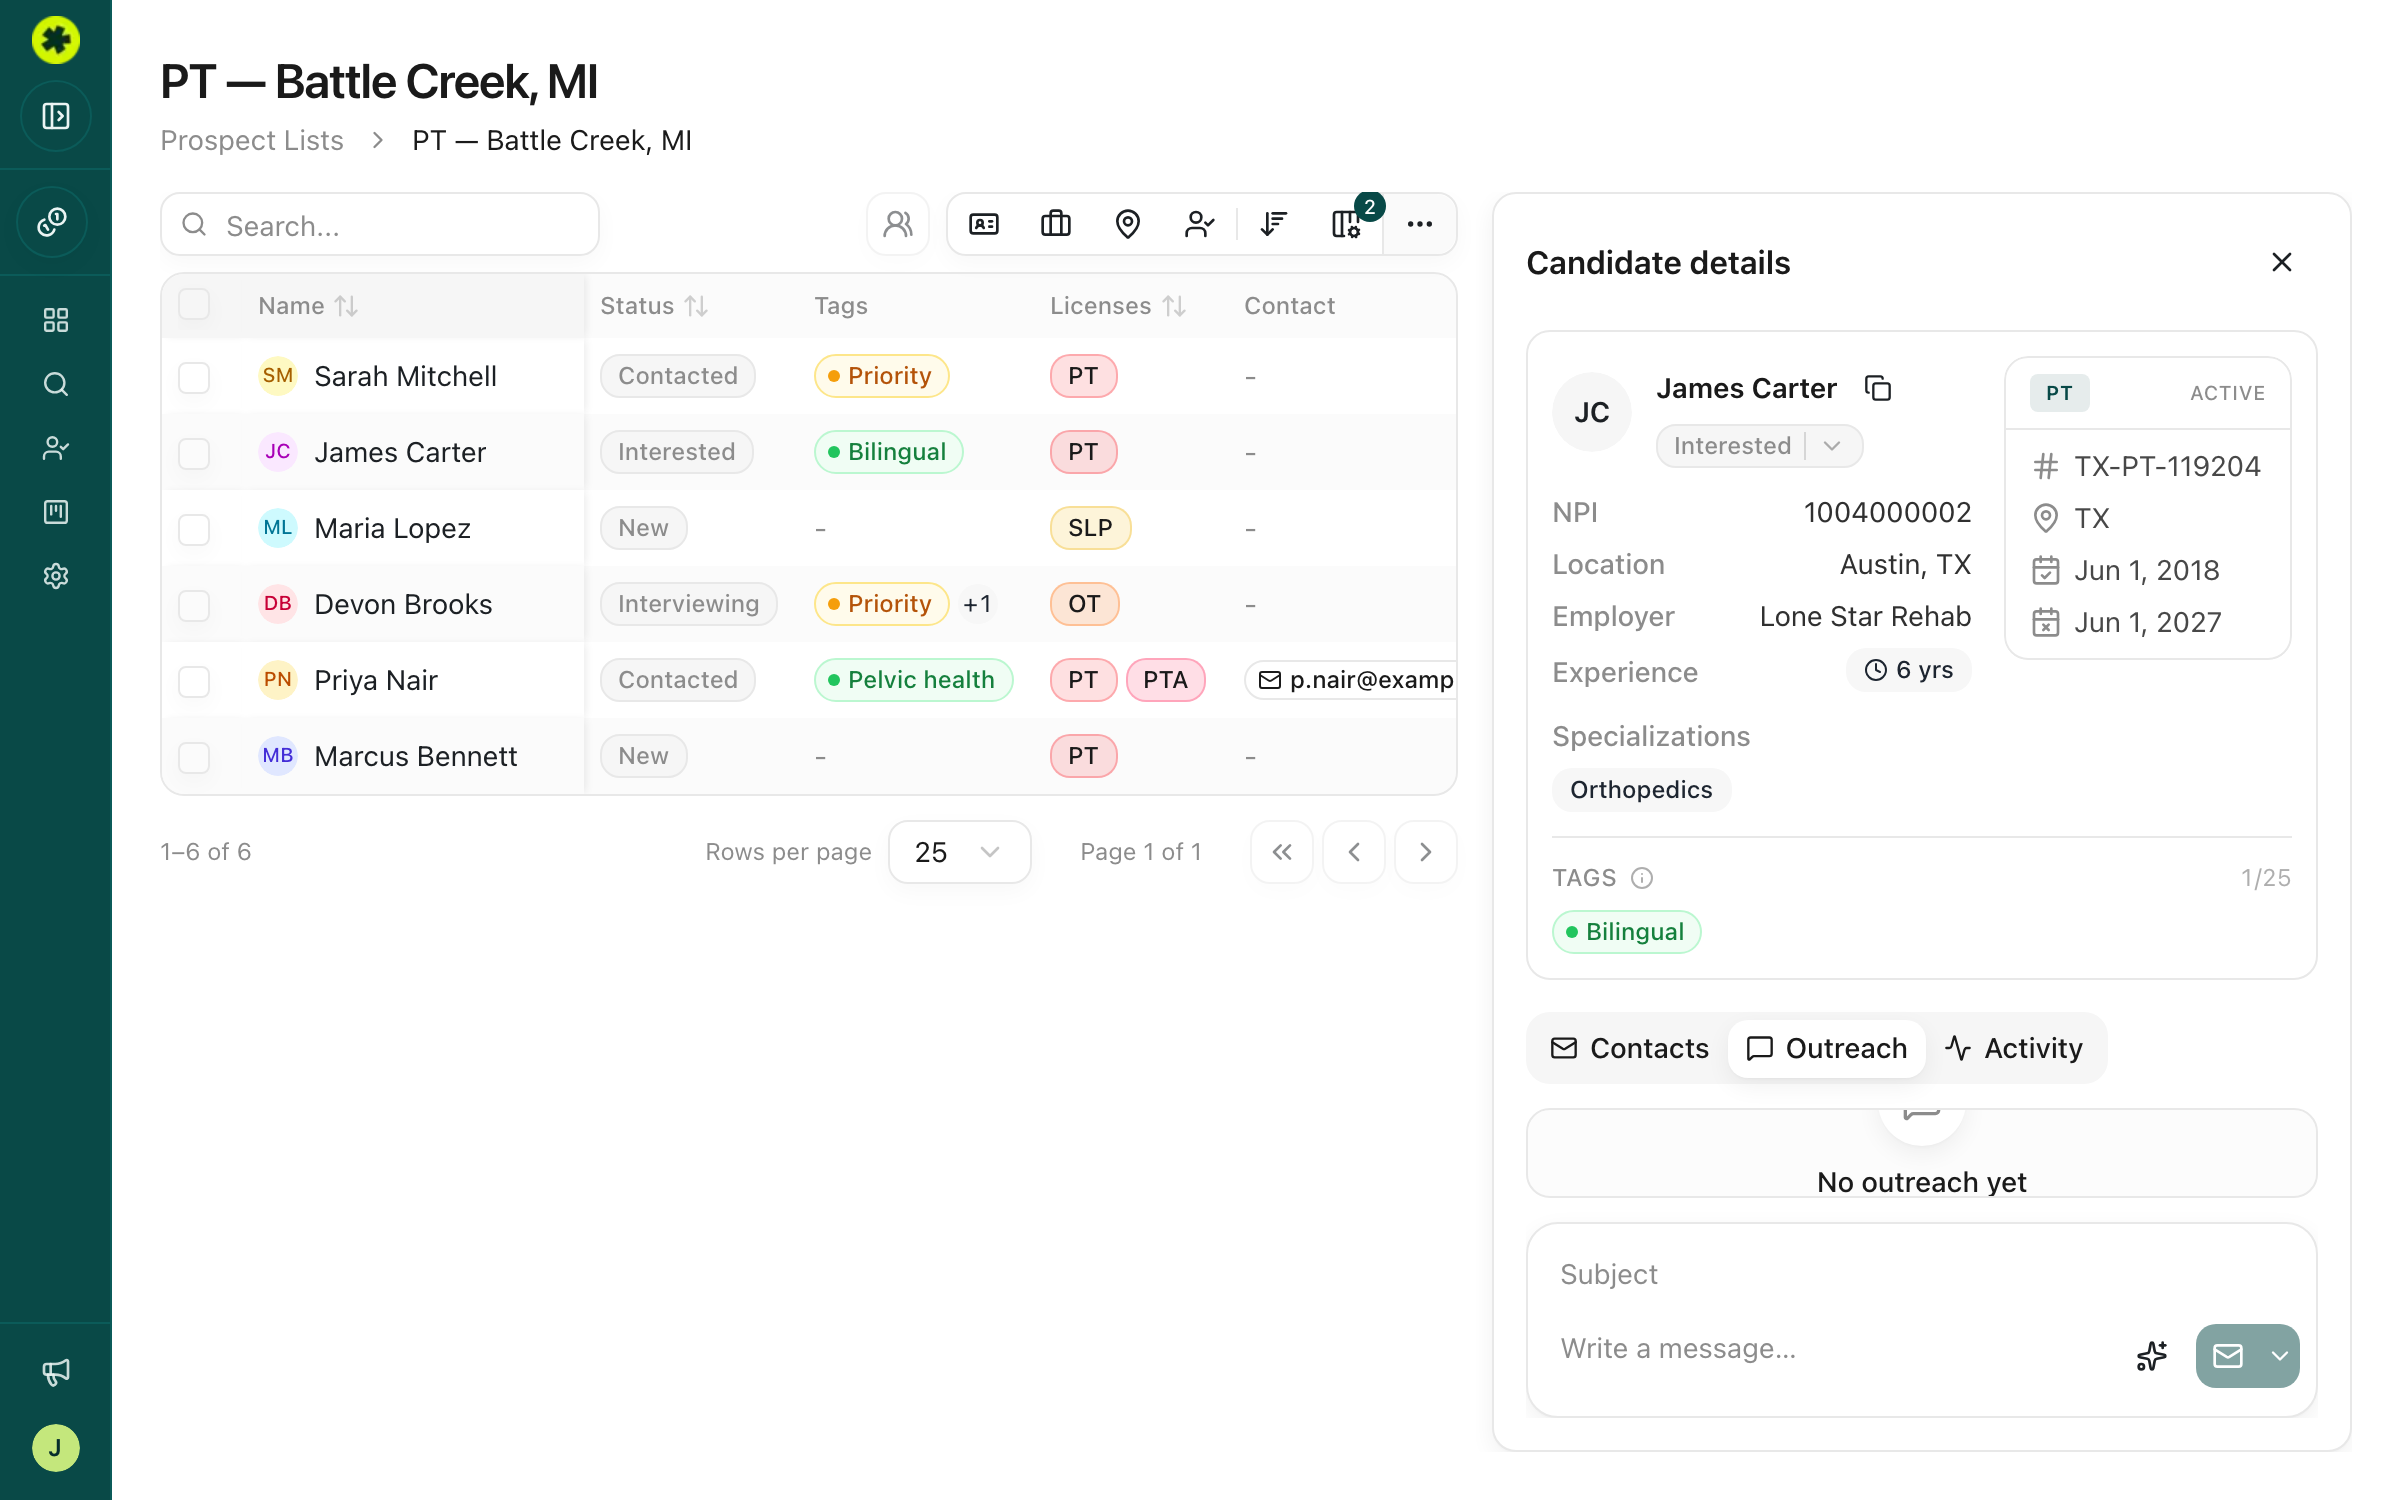The width and height of the screenshot is (2400, 1500).
Task: Sort by Status column
Action: pyautogui.click(x=654, y=306)
